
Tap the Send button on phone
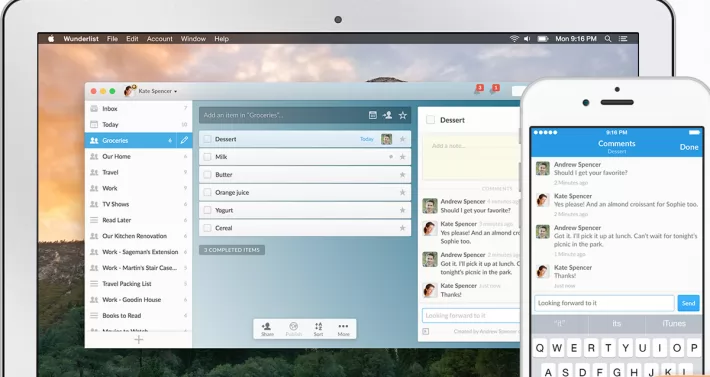point(688,303)
